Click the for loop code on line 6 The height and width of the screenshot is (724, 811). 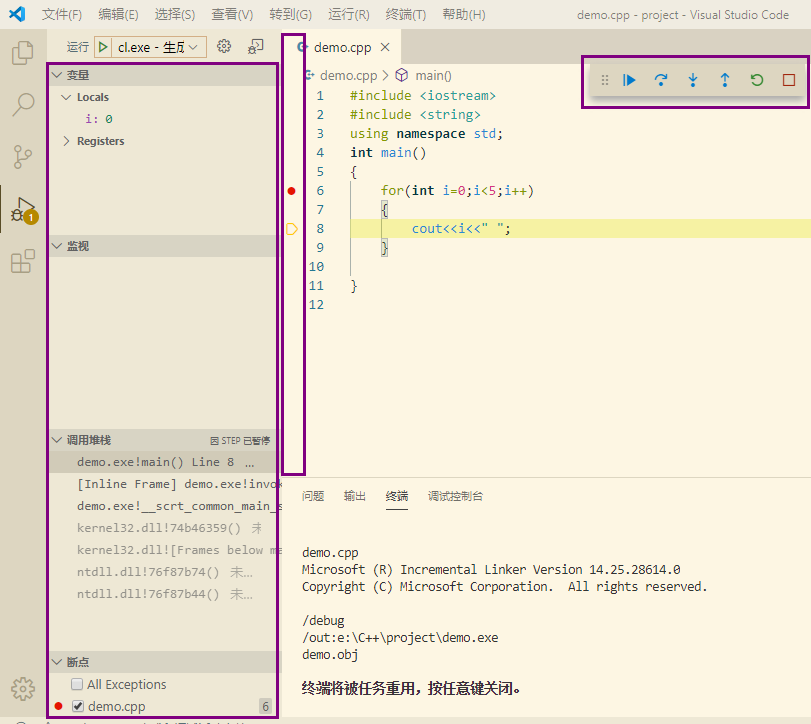(x=457, y=191)
